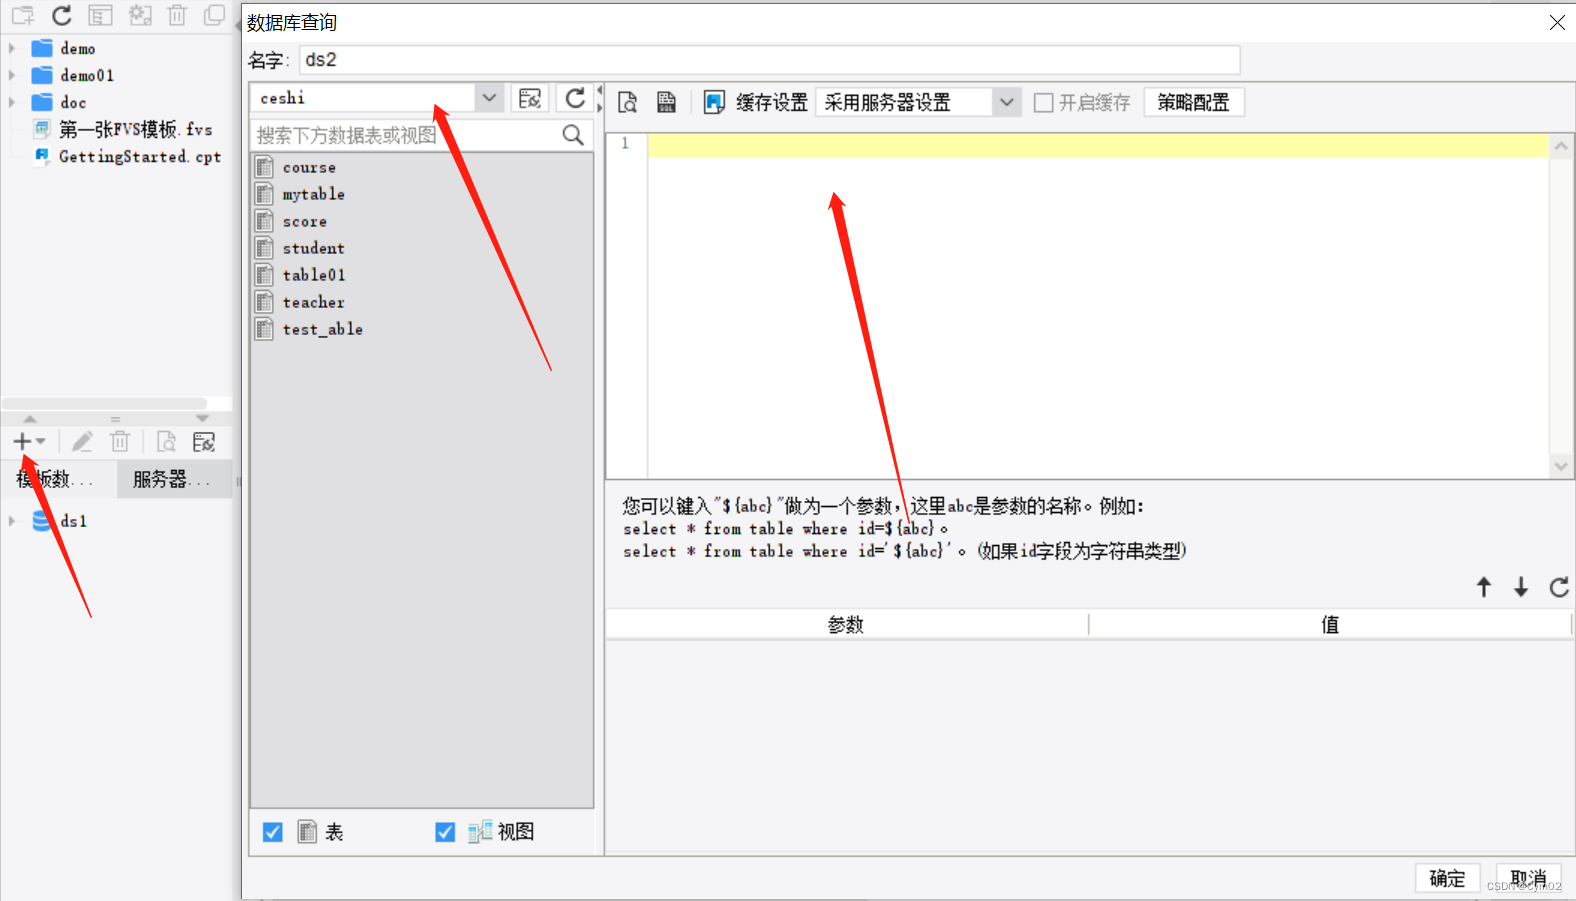Click the SQL preview icon in the query toolbar
The height and width of the screenshot is (901, 1576).
pyautogui.click(x=627, y=102)
